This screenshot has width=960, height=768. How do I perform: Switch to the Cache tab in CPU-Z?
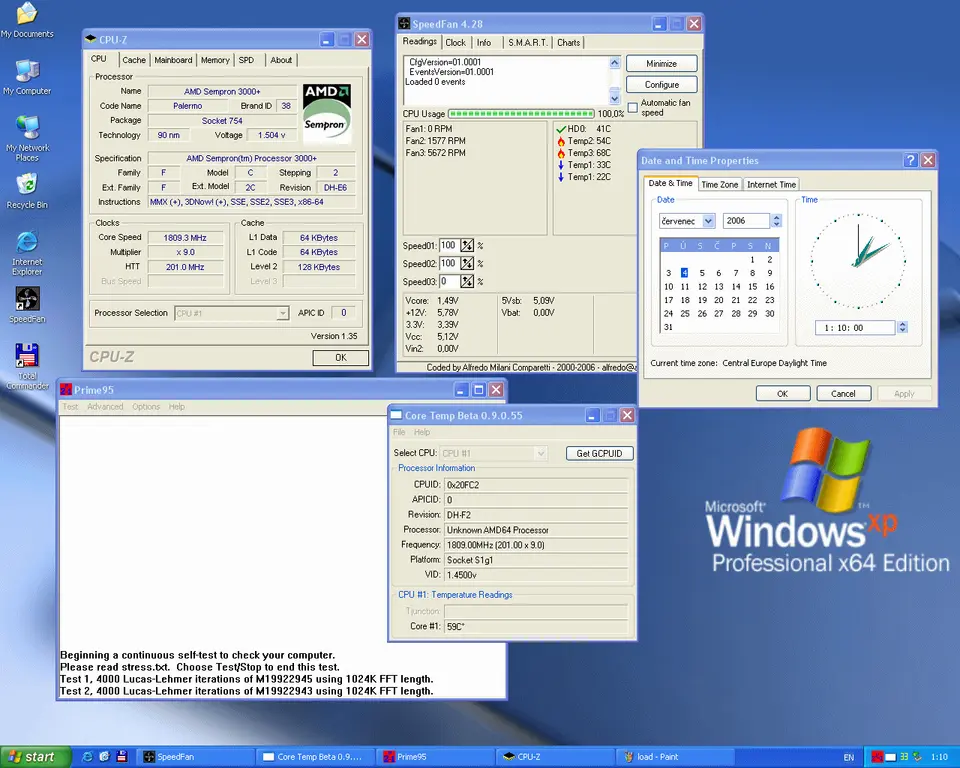(x=133, y=60)
